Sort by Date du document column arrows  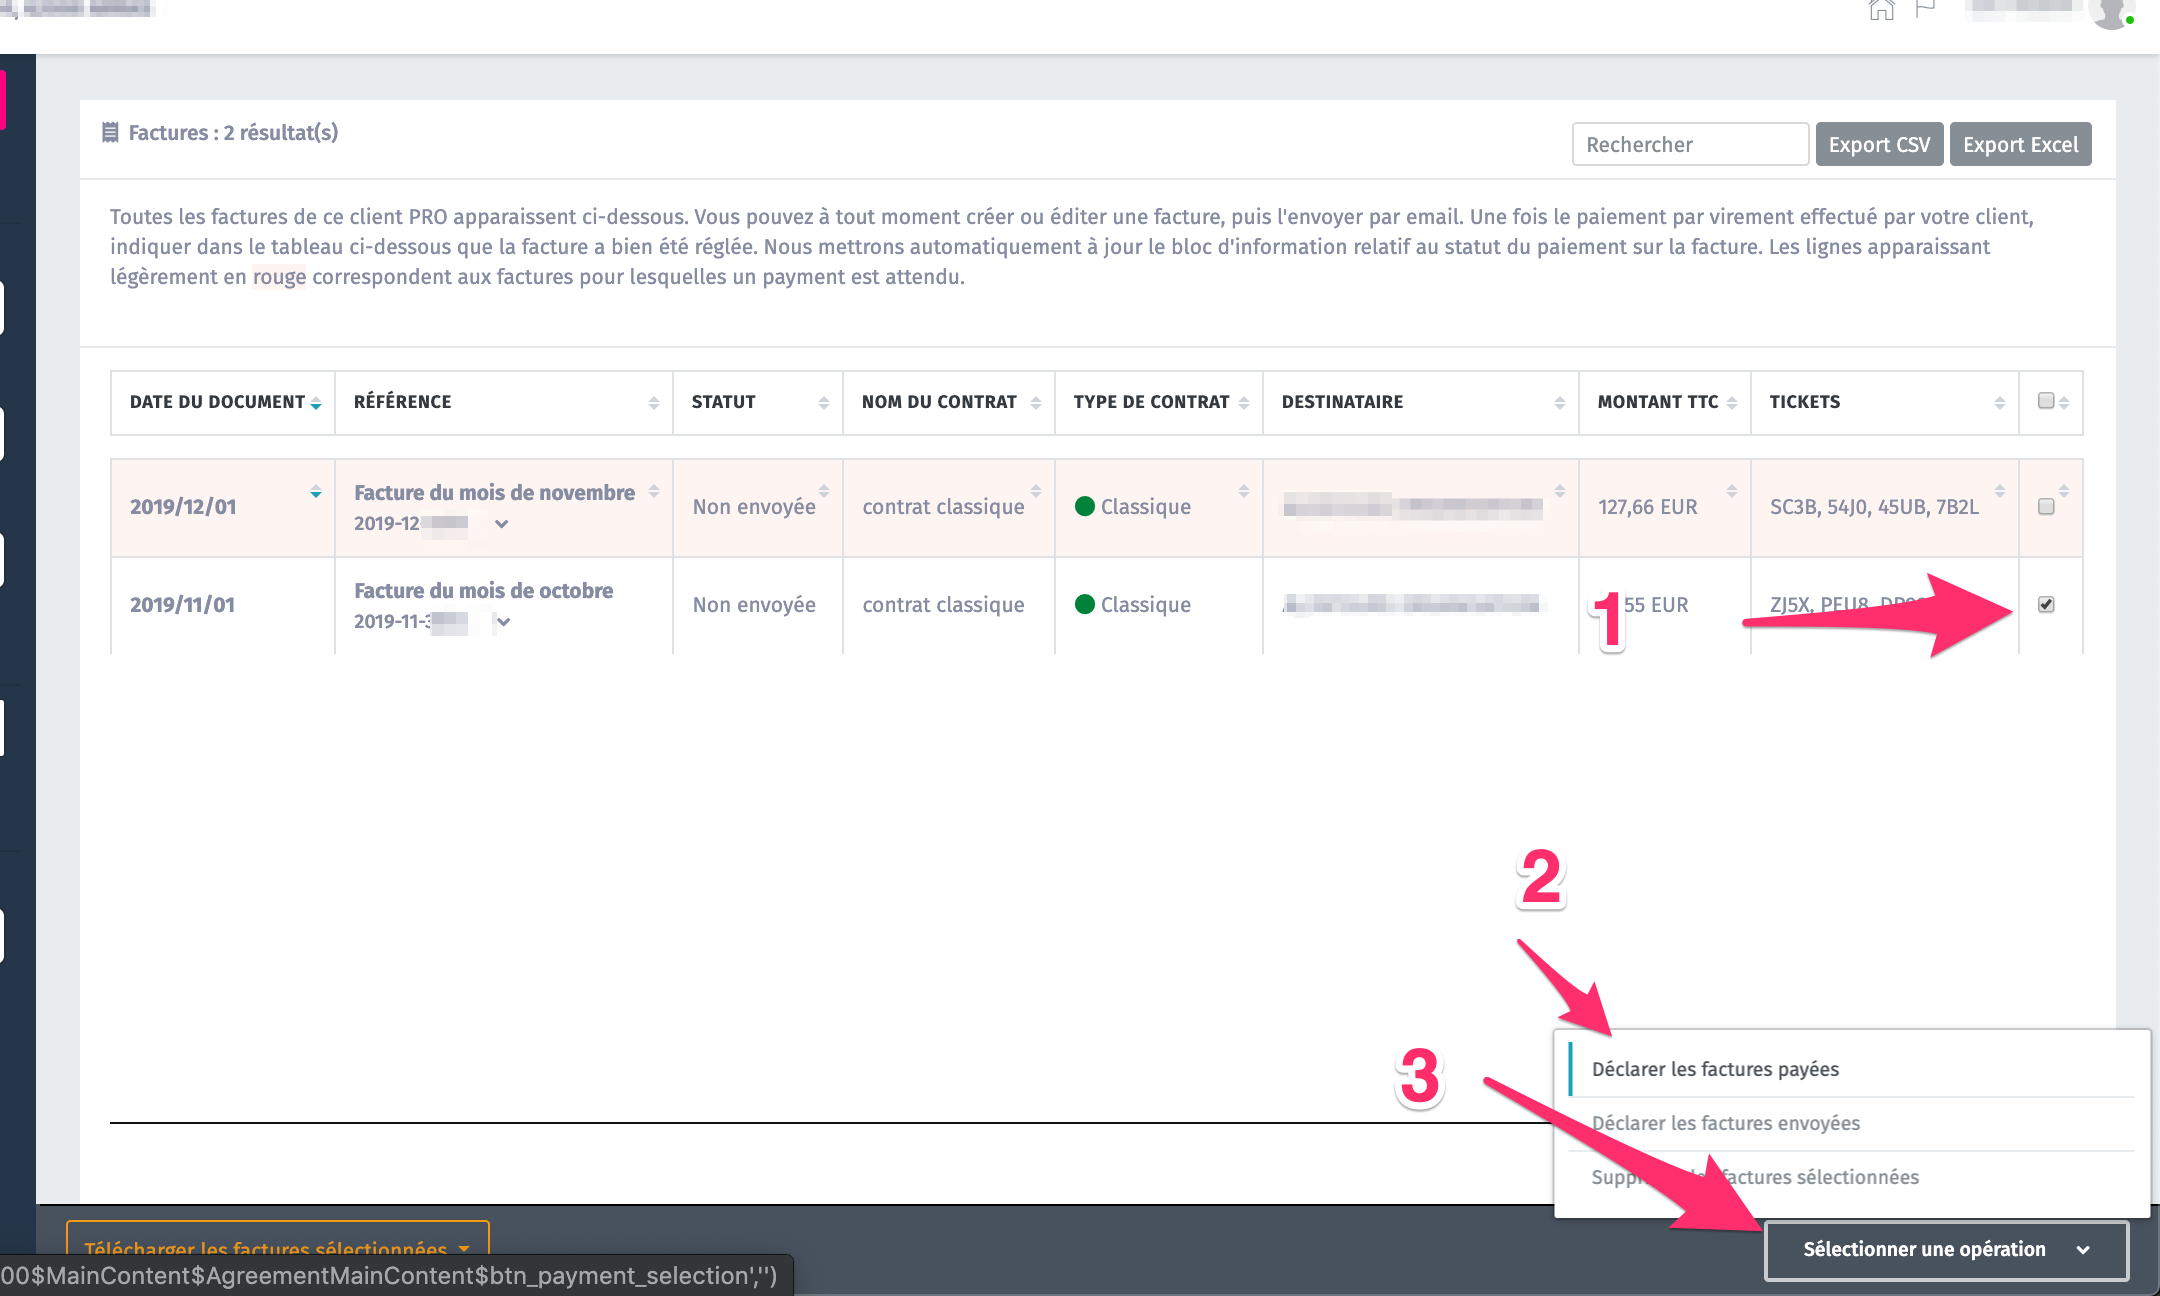click(316, 403)
